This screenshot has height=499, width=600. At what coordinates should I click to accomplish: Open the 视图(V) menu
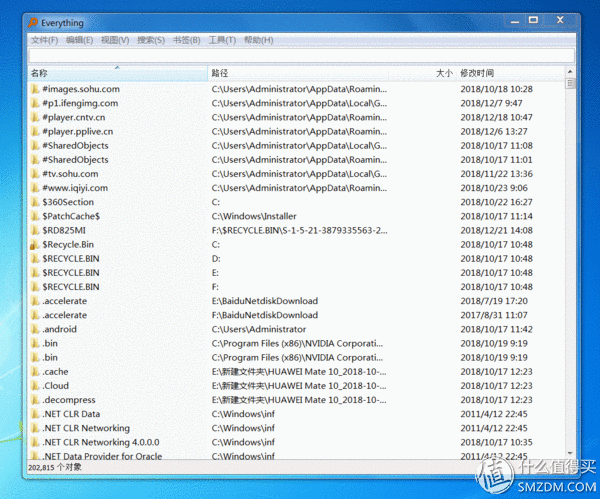(115, 40)
